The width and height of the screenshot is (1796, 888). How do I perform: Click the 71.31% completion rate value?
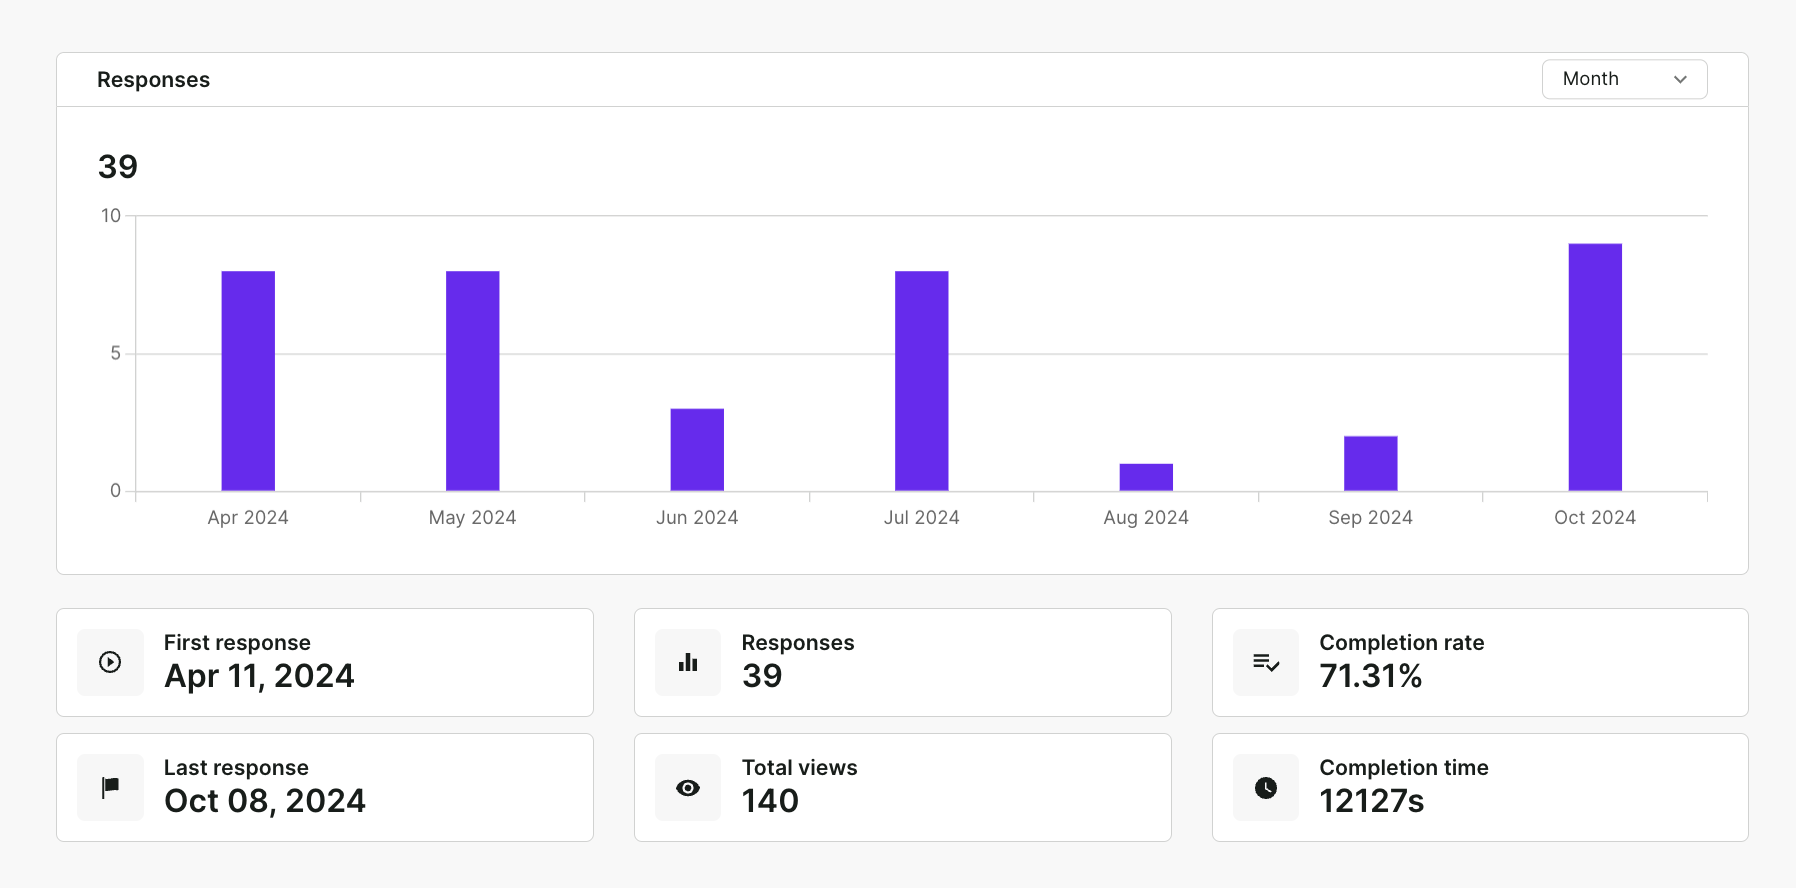pyautogui.click(x=1371, y=676)
